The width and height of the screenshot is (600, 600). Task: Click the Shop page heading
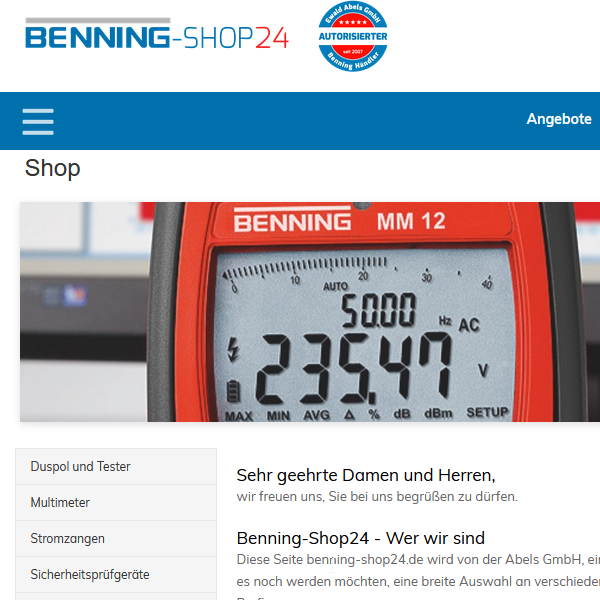point(52,168)
